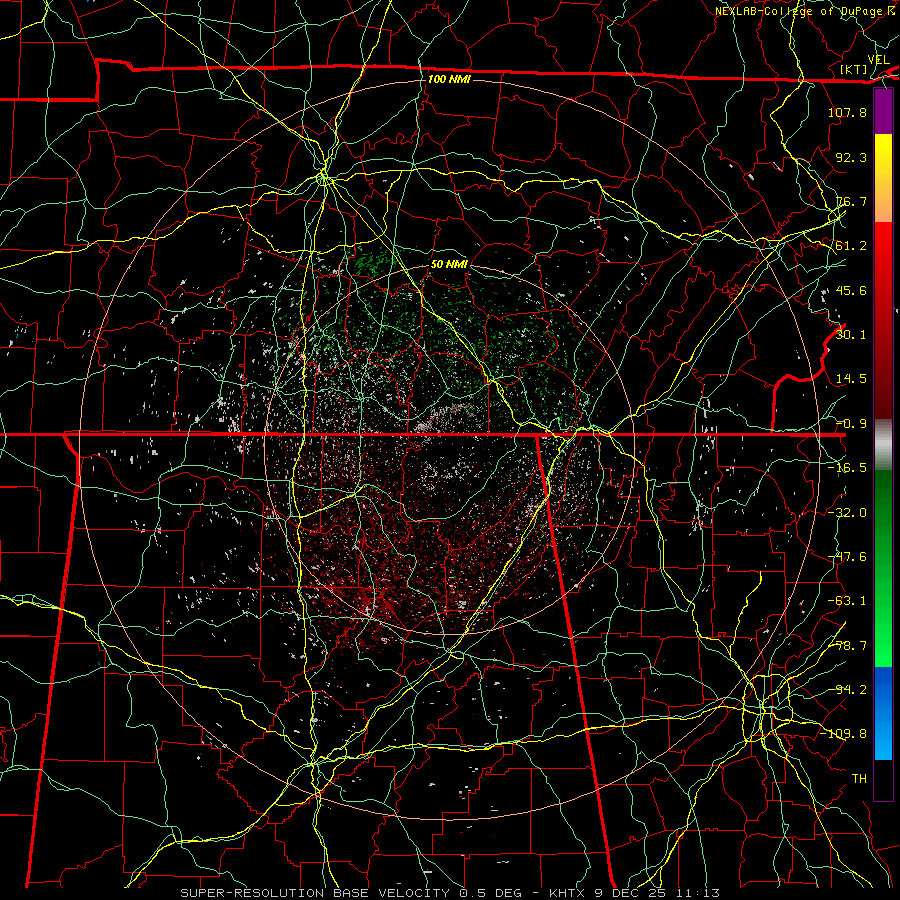Viewport: 900px width, 900px height.
Task: Pick the blue segment of the color bar
Action: click(x=883, y=713)
